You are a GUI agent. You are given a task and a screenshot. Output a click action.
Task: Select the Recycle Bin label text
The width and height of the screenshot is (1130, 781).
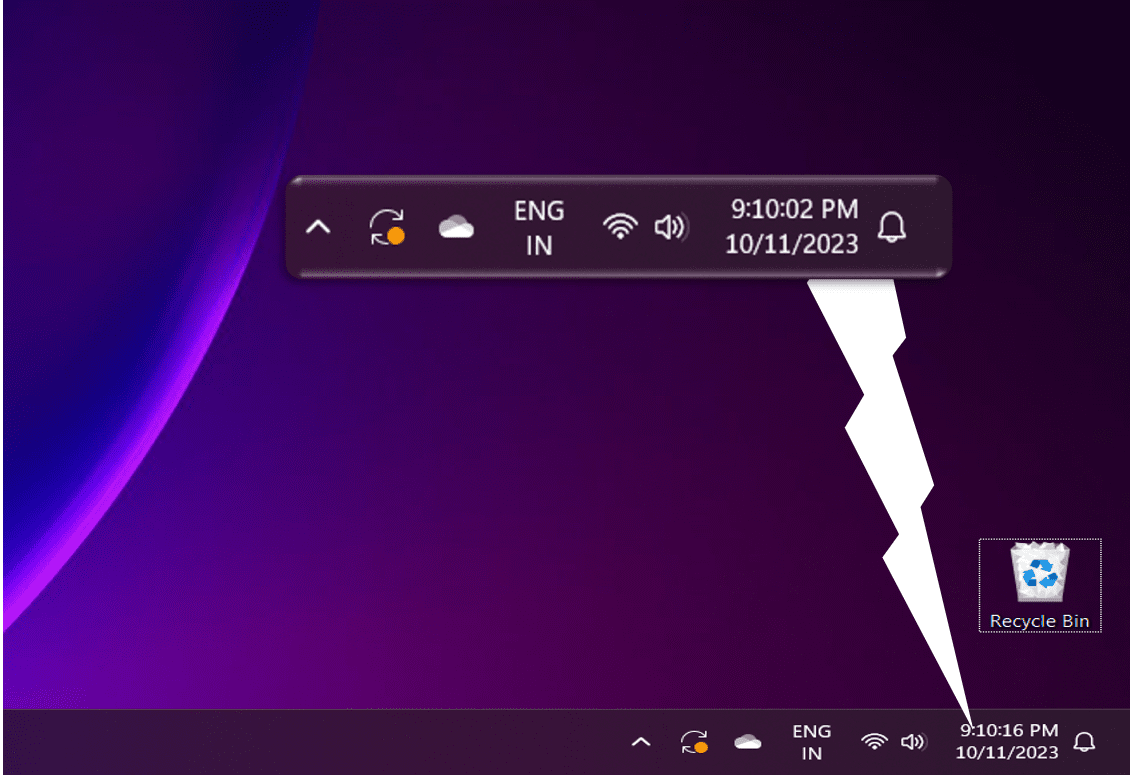pyautogui.click(x=1039, y=621)
